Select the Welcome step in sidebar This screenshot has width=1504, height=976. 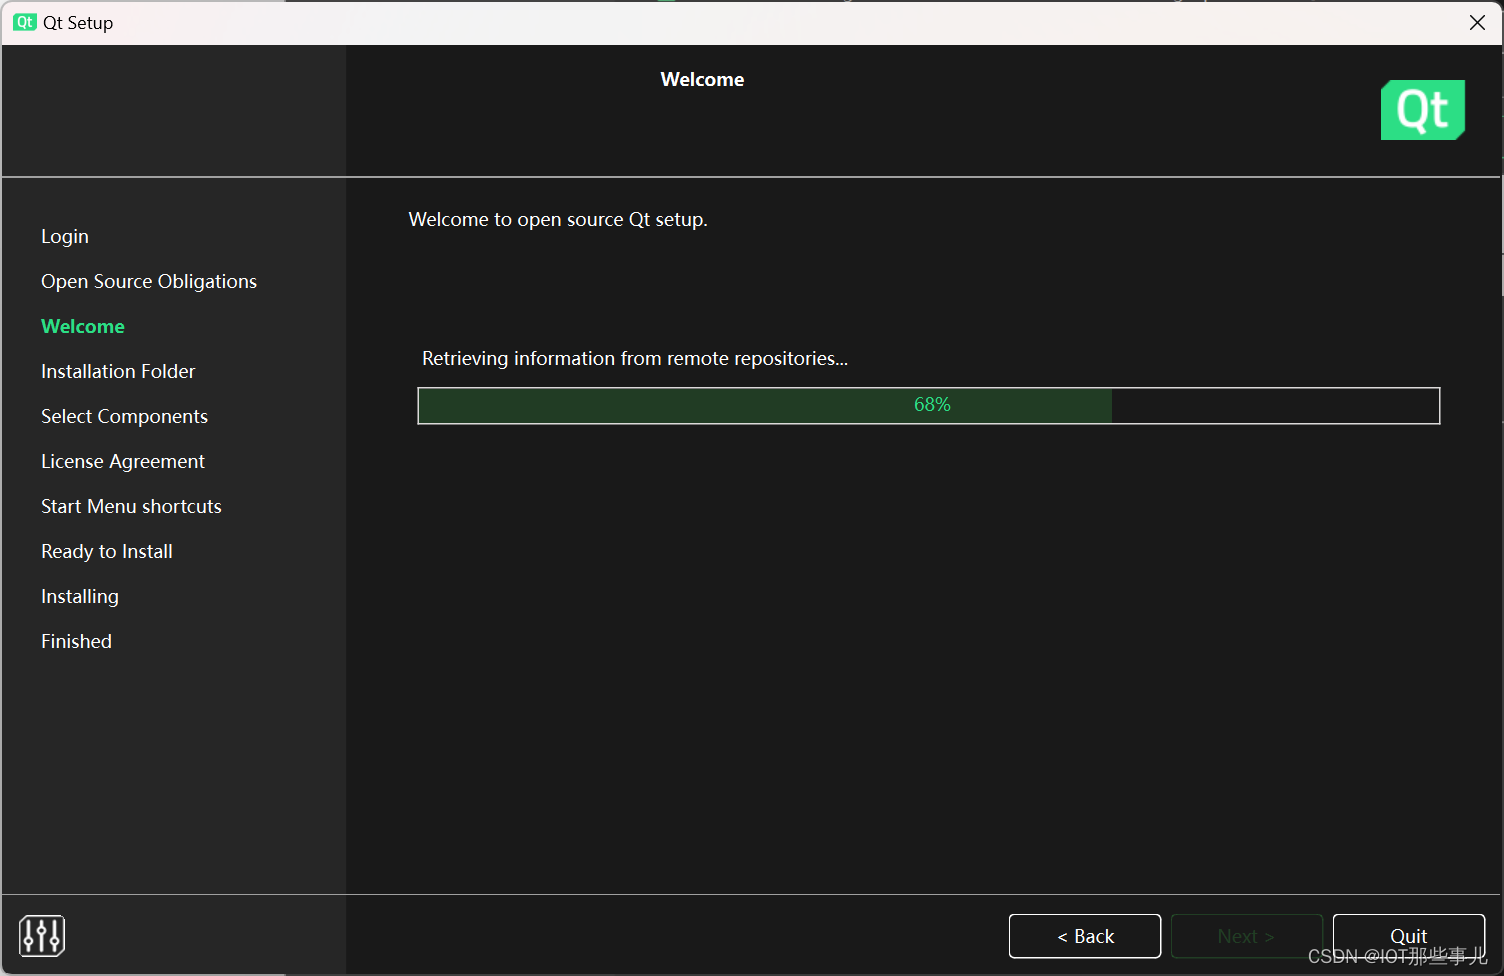coord(83,326)
